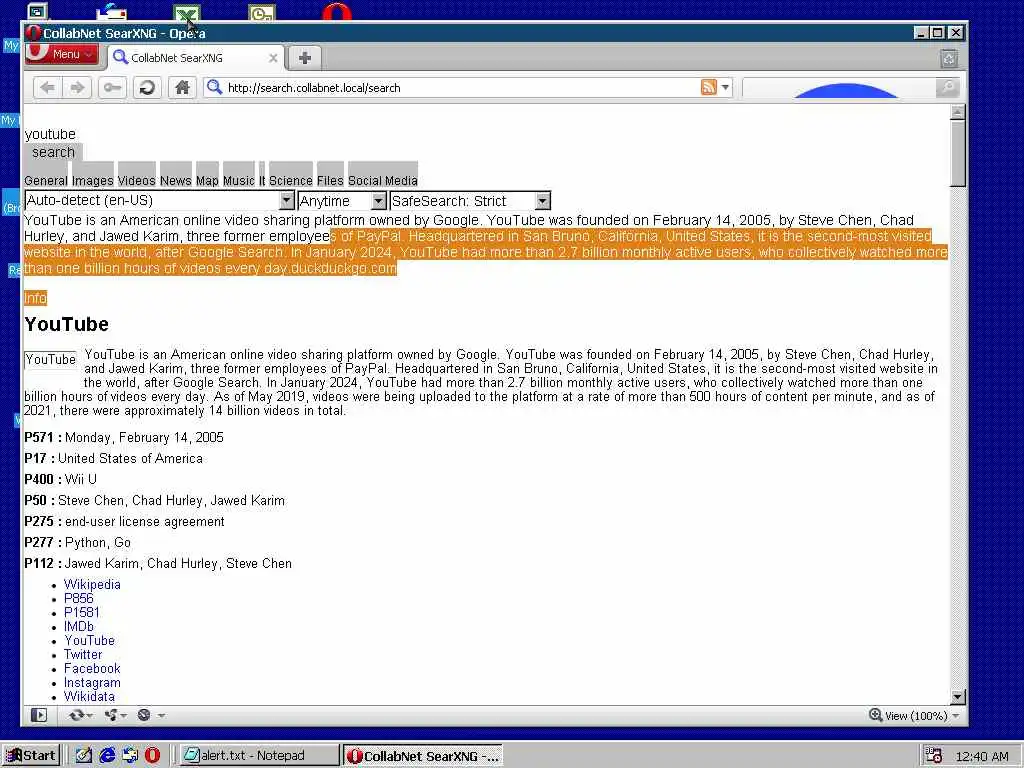Open the Facebook link
This screenshot has width=1024, height=768.
(92, 669)
